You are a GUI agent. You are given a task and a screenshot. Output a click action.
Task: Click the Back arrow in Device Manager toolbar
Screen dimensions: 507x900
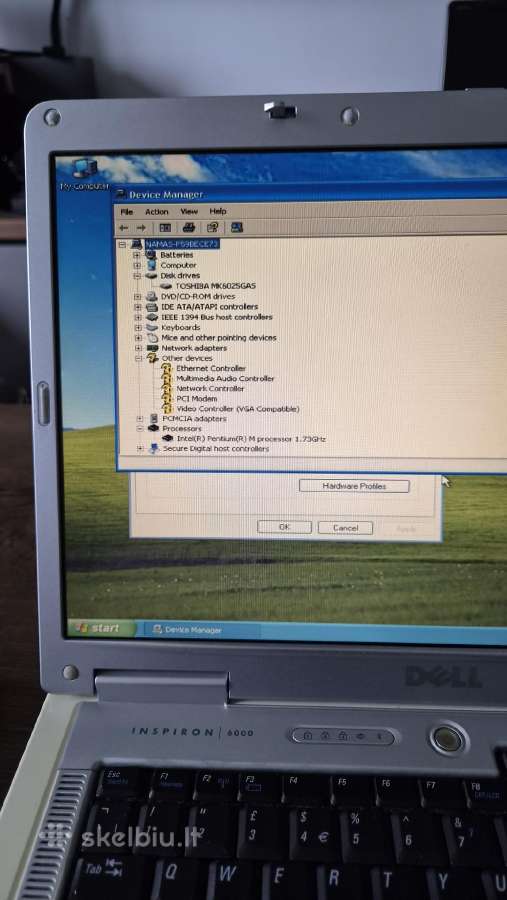[x=123, y=227]
